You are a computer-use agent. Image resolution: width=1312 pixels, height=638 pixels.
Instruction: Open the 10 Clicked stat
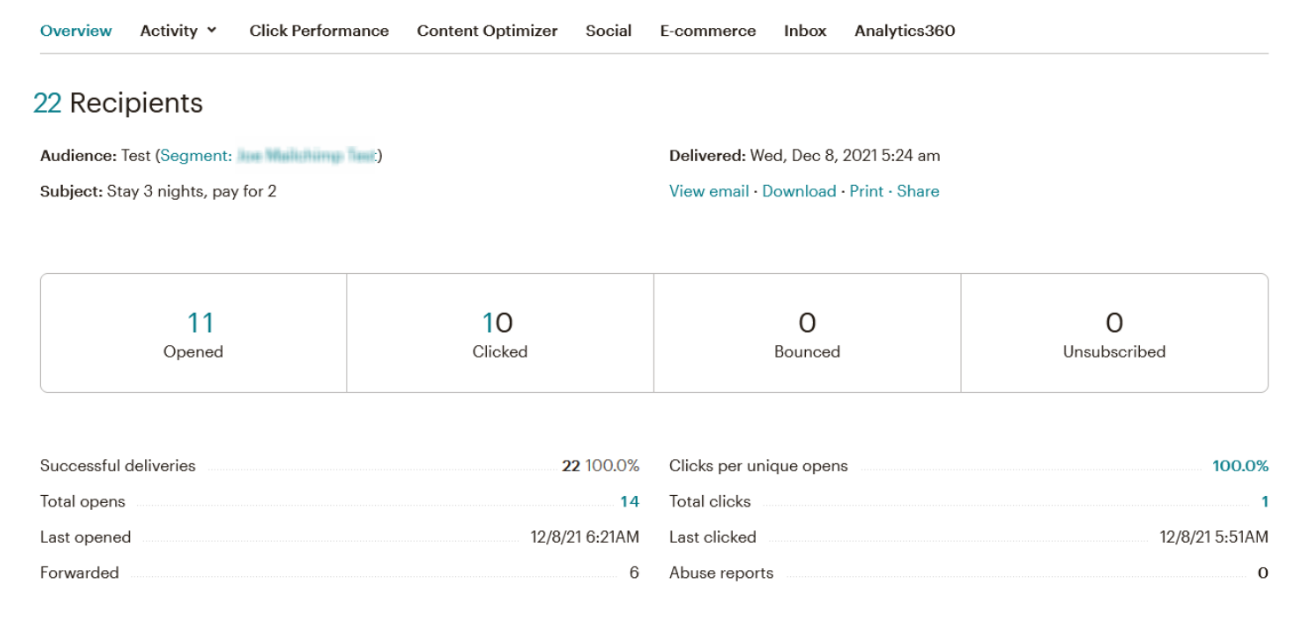(497, 323)
